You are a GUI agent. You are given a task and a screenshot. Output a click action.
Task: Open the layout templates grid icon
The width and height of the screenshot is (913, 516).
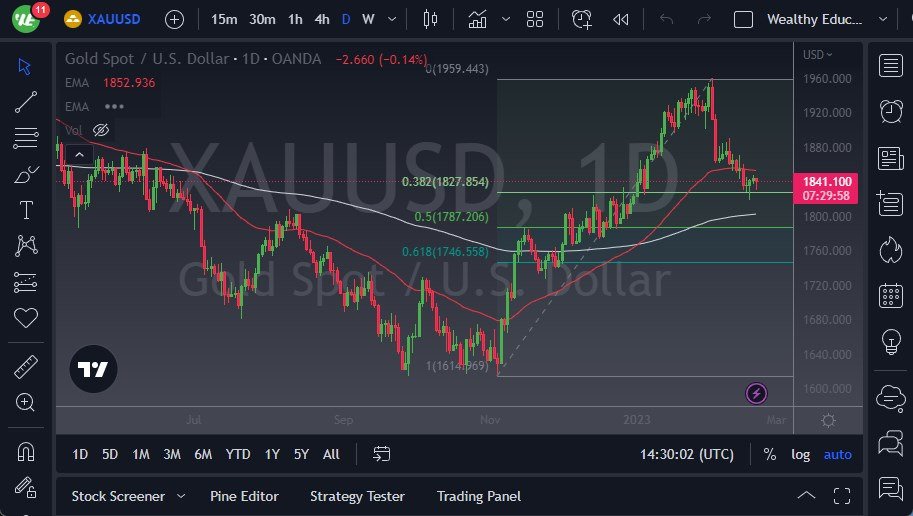tap(535, 19)
